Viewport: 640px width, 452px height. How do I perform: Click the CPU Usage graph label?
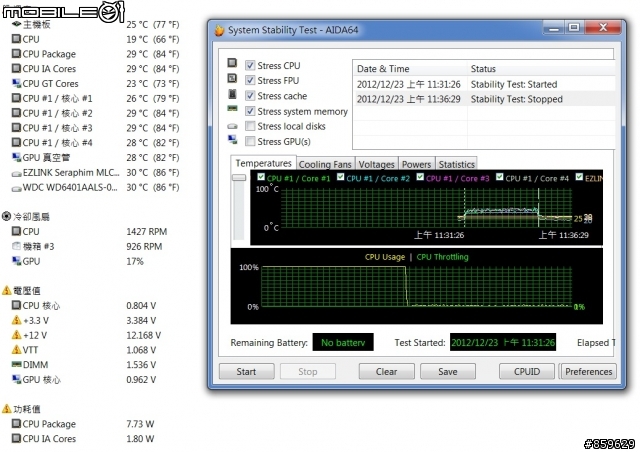[x=384, y=257]
